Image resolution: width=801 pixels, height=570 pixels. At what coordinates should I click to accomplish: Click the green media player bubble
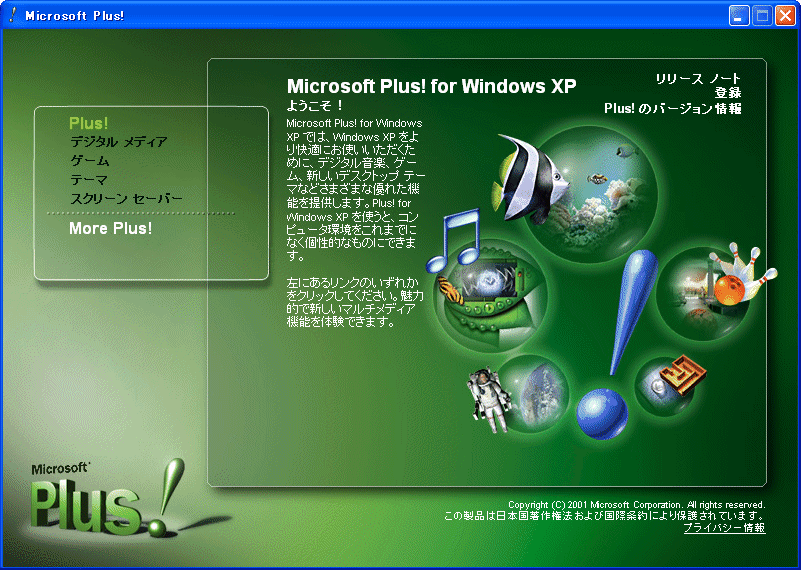click(x=491, y=296)
